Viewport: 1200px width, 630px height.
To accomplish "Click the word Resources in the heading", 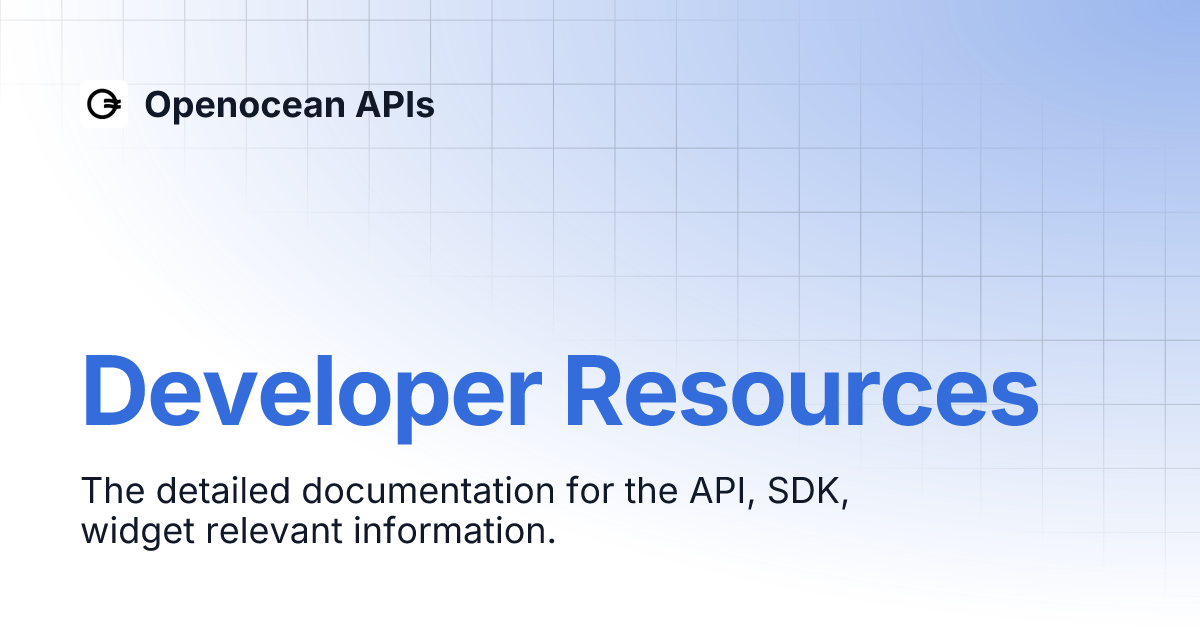I will click(x=801, y=390).
